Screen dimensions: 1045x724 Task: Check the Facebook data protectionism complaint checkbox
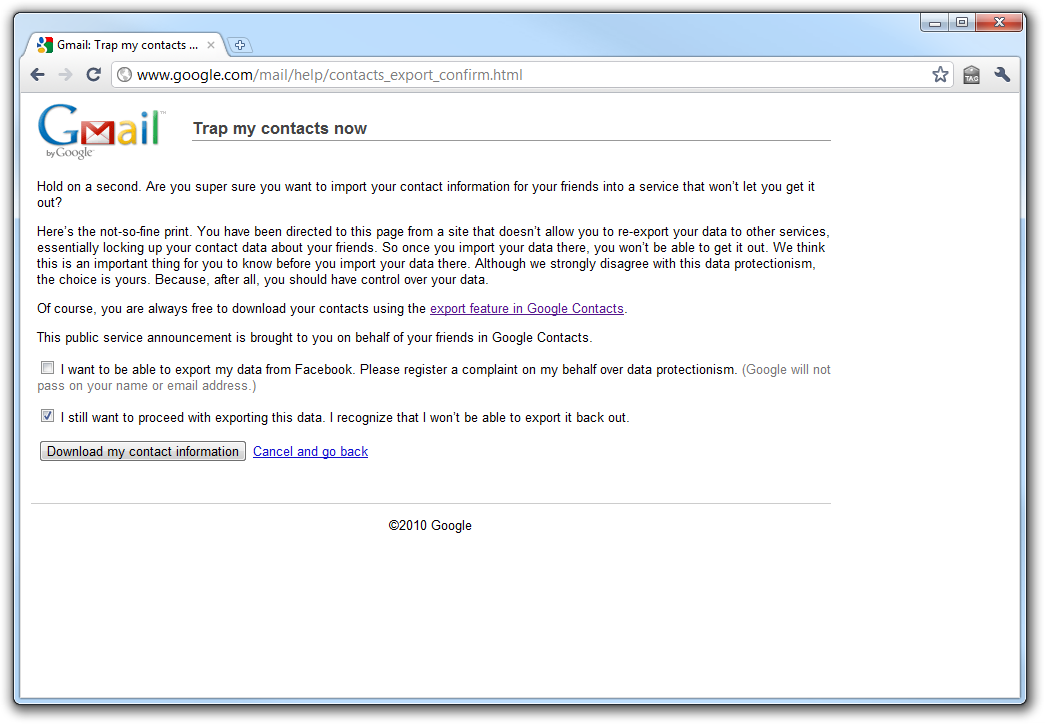[47, 368]
